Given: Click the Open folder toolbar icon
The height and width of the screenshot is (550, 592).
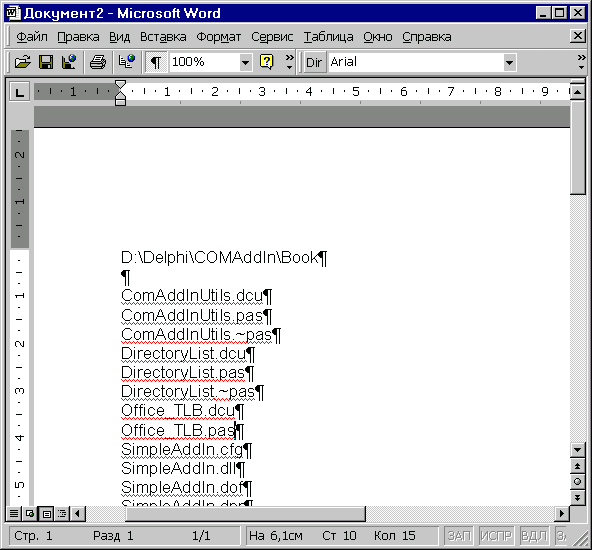Looking at the screenshot, I should coord(23,62).
